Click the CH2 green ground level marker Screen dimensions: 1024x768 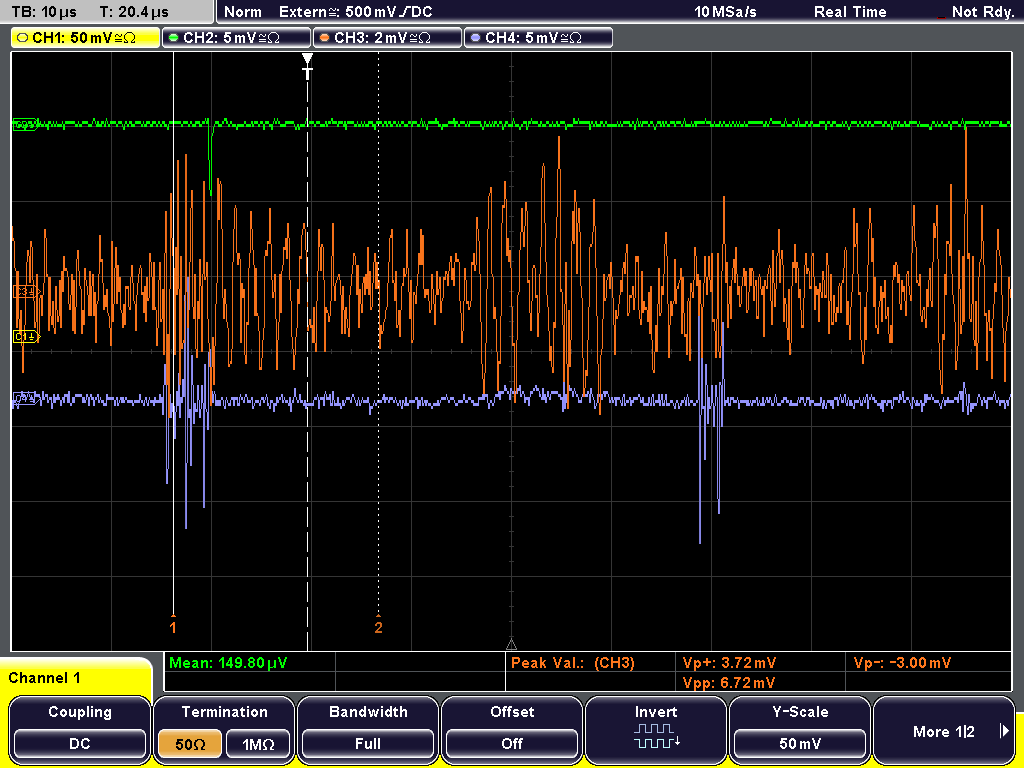[25, 124]
